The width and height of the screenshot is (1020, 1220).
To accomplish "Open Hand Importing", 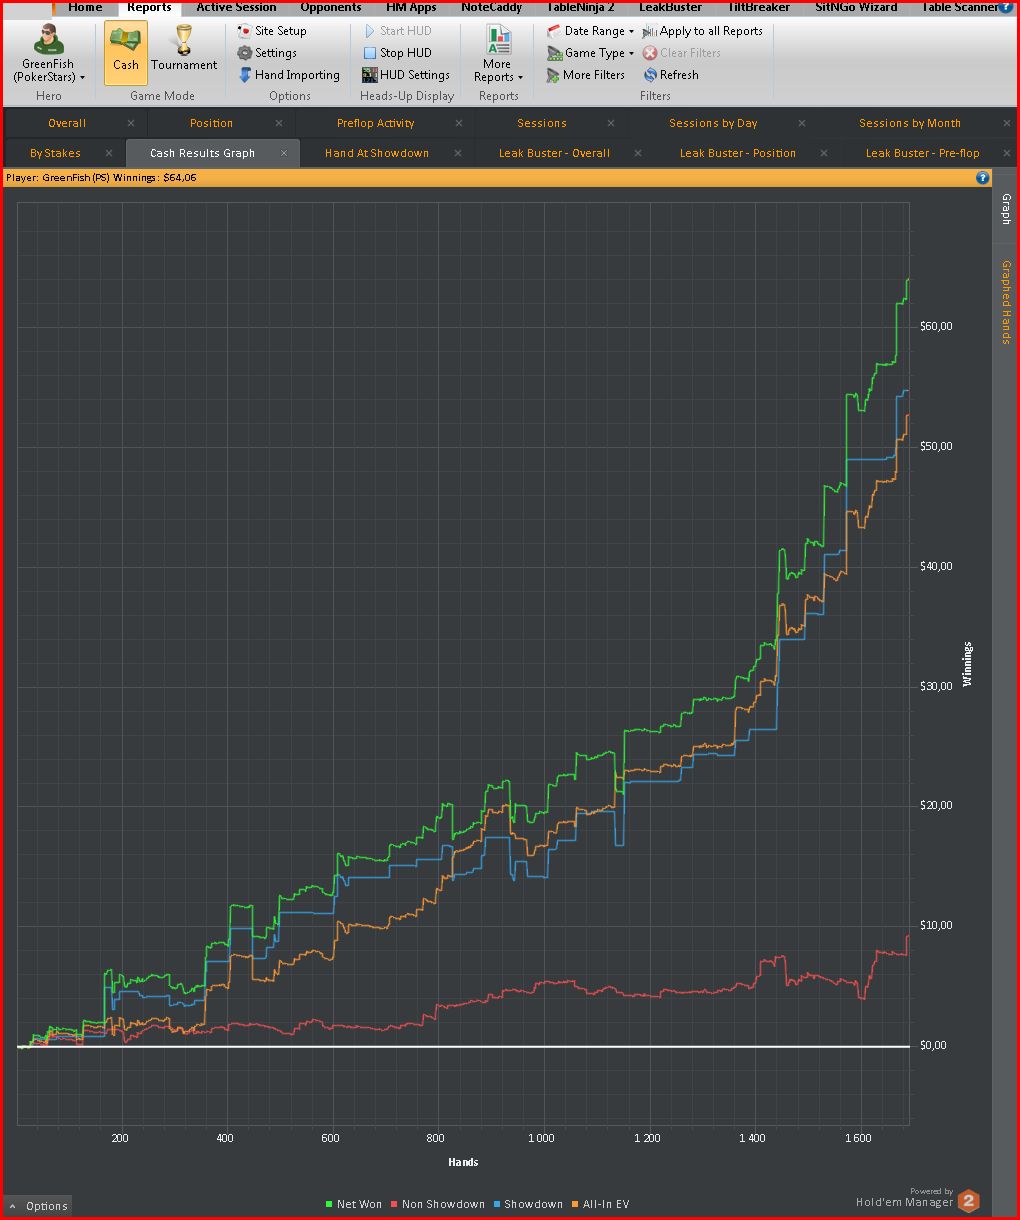I will 289,75.
